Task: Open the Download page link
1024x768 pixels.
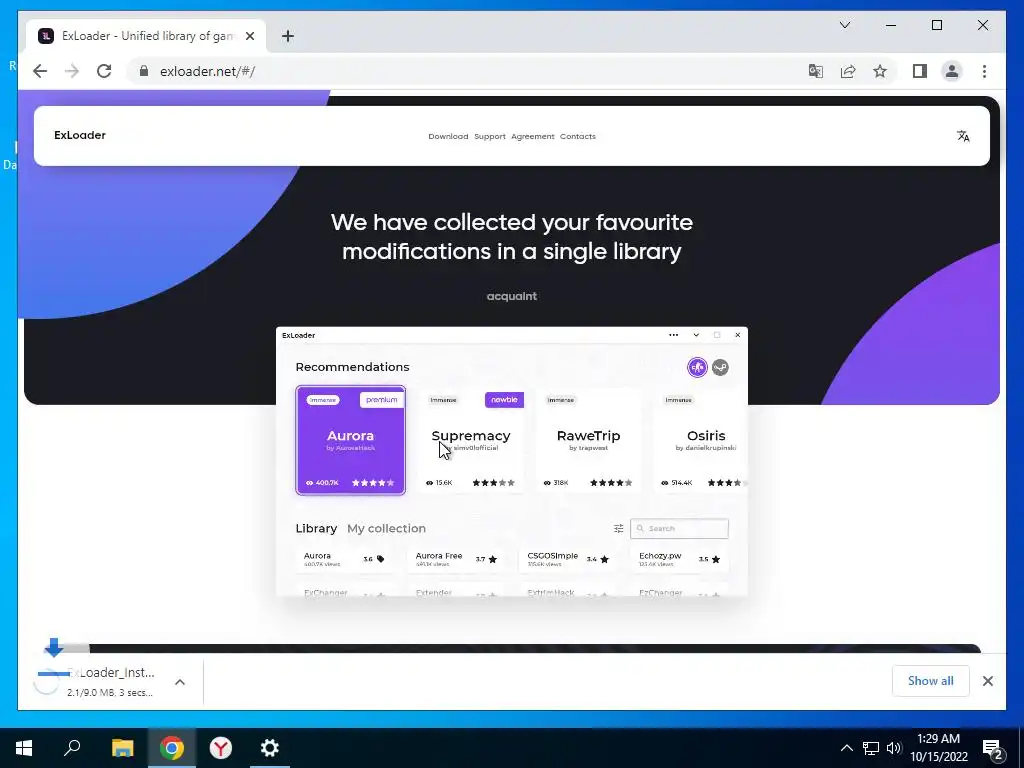Action: [x=448, y=136]
